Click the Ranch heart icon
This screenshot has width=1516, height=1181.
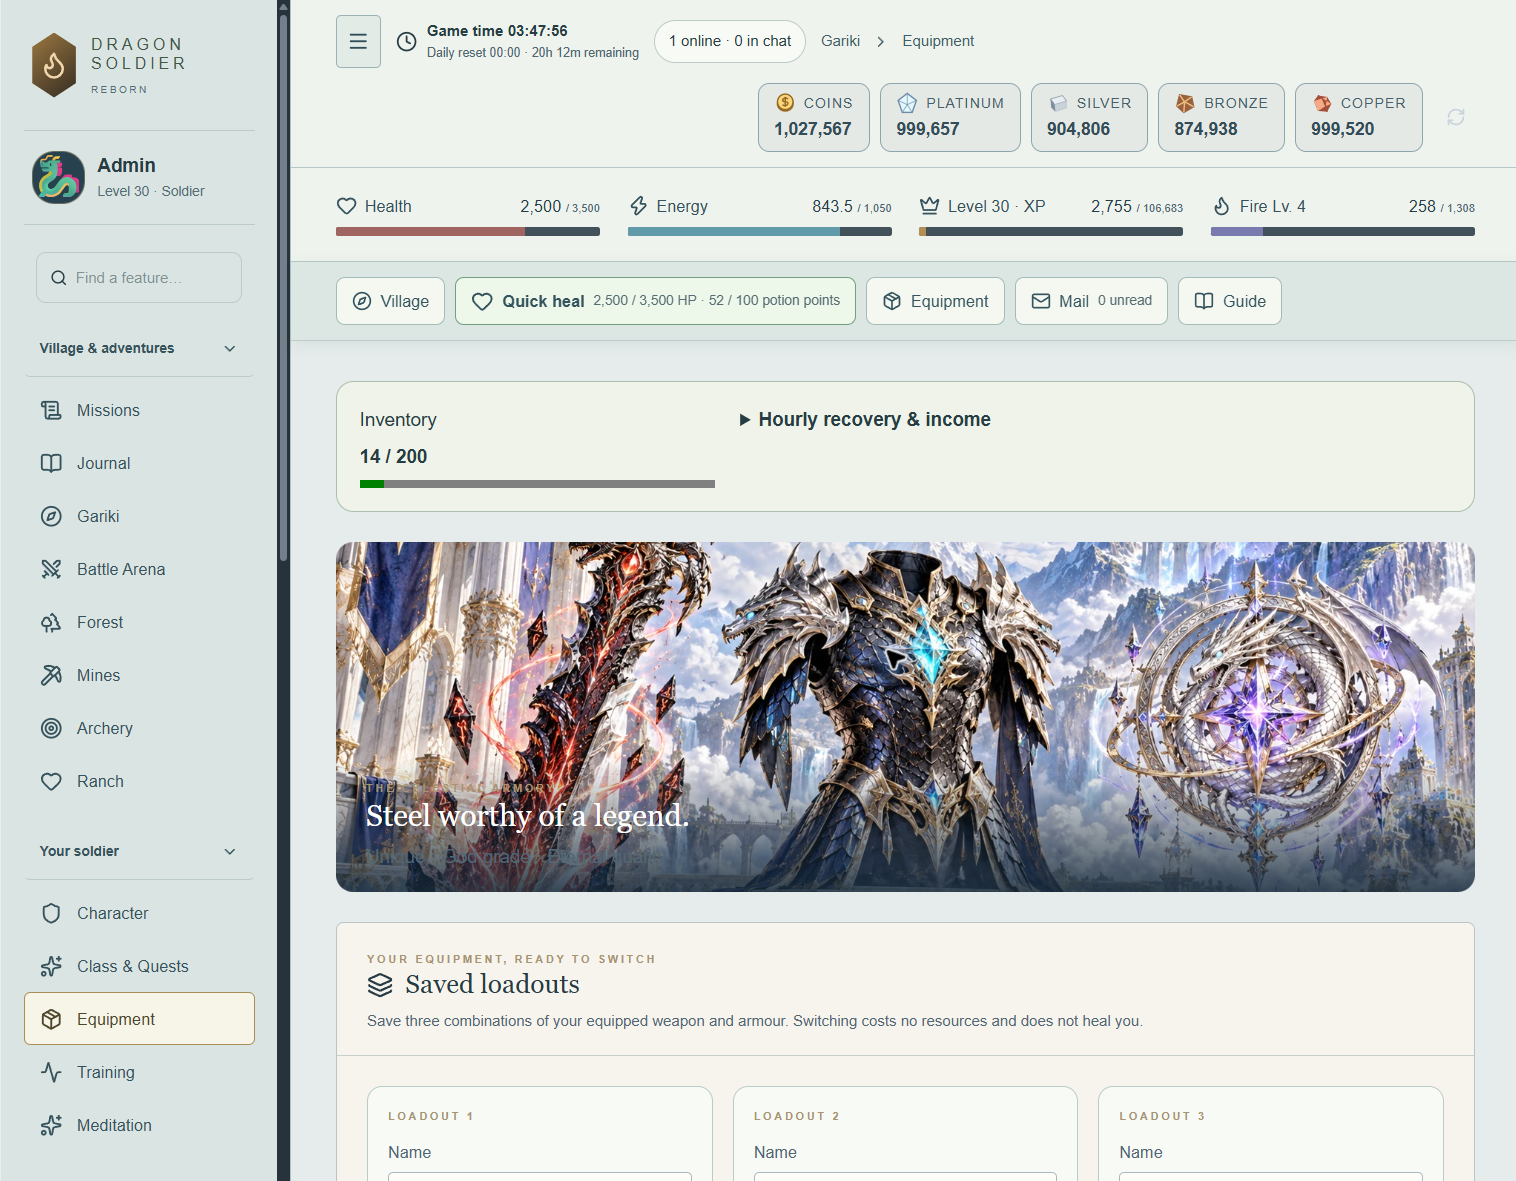coord(51,781)
